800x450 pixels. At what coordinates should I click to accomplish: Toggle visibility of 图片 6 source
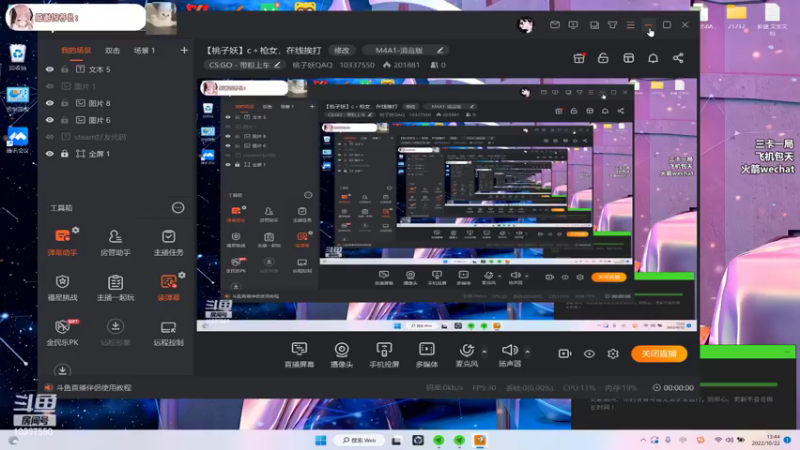(49, 120)
